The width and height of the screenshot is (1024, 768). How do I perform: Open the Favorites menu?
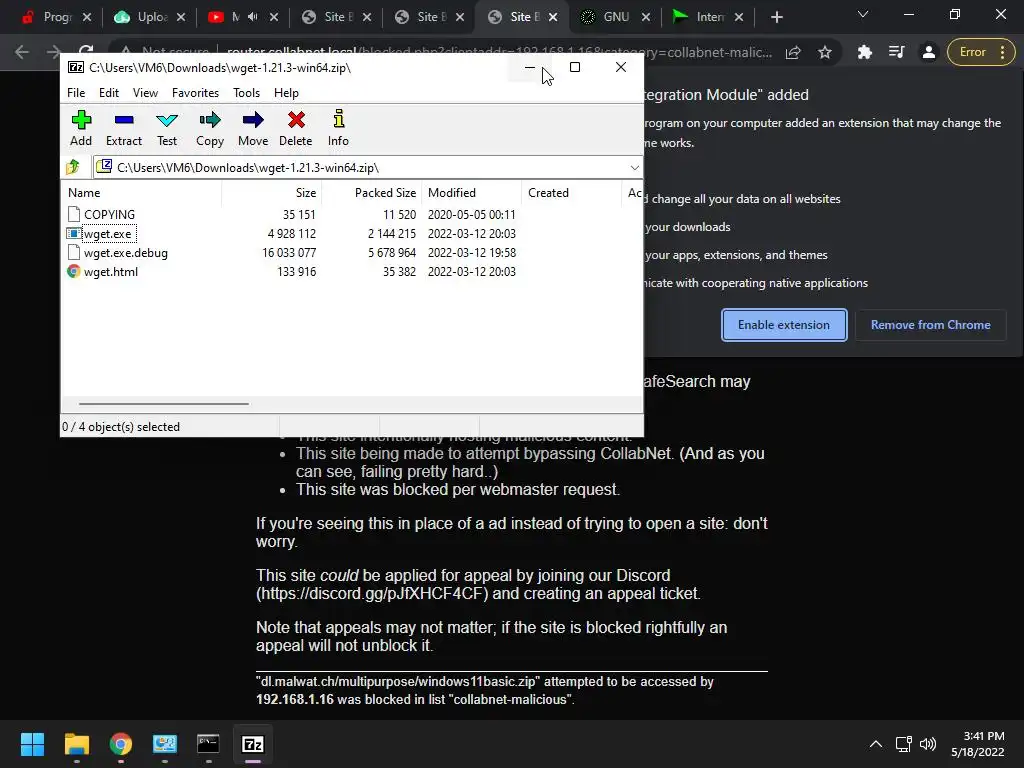click(195, 93)
